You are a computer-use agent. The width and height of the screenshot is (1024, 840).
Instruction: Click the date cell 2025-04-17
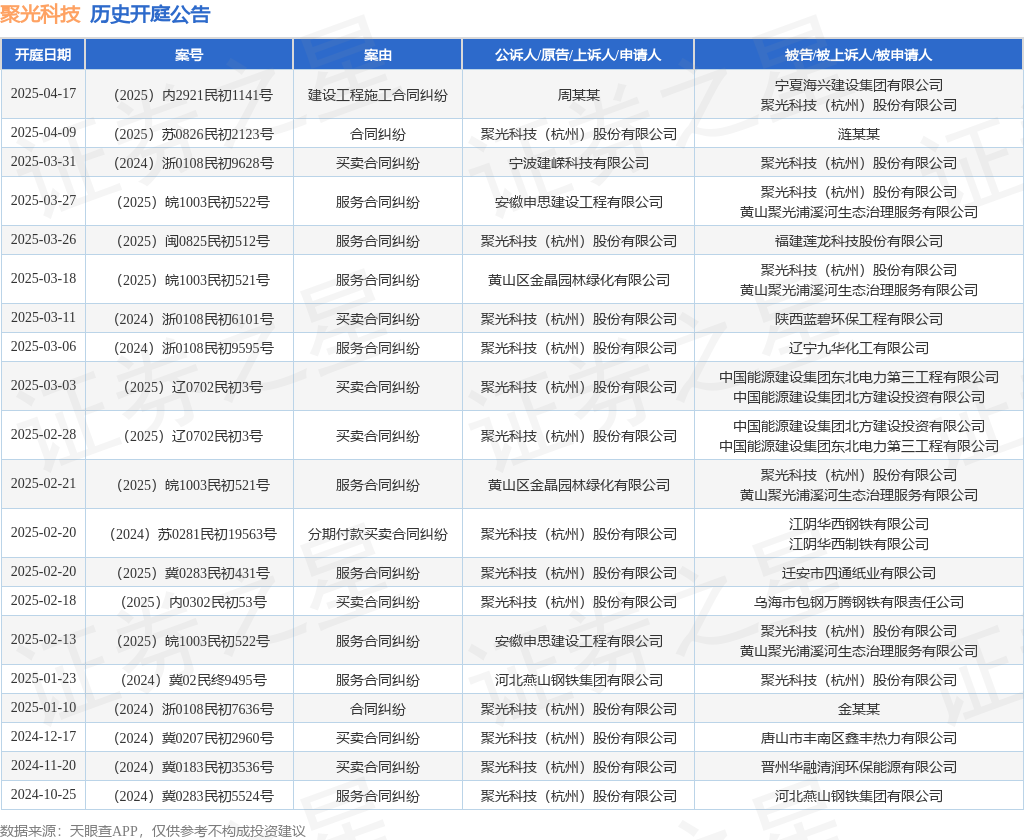point(43,93)
